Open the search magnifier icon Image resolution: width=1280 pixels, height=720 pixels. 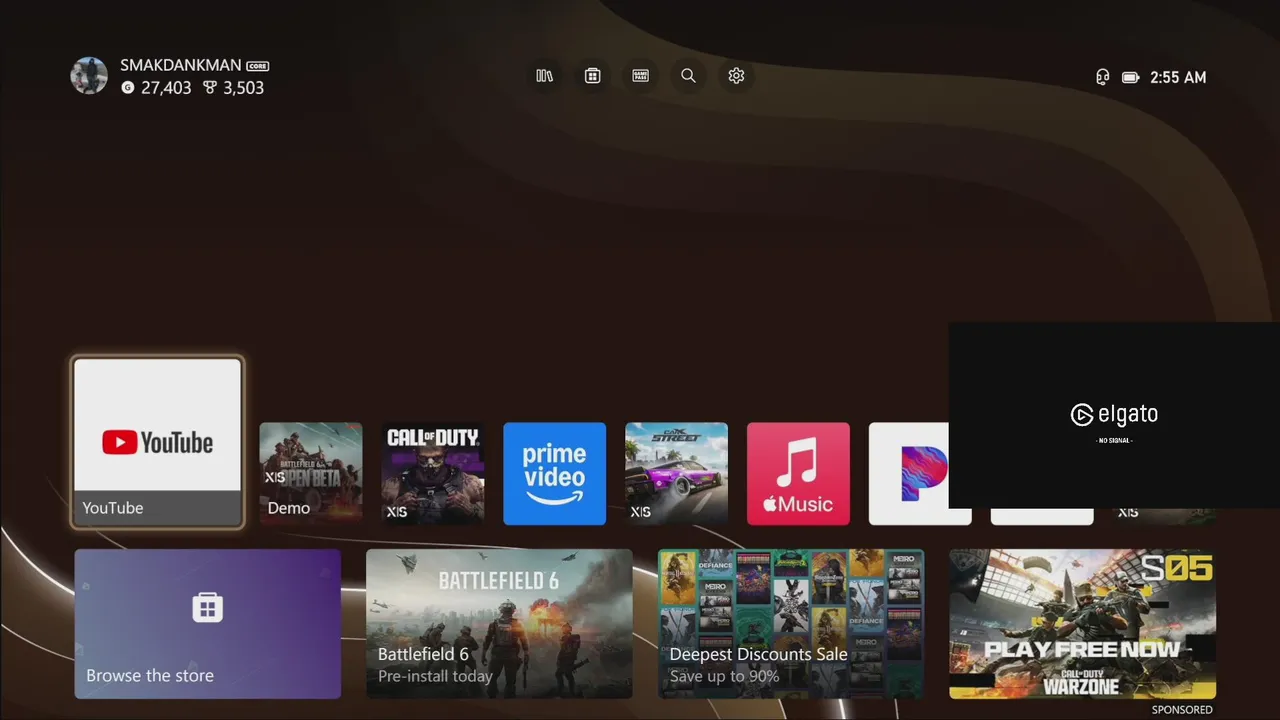tap(689, 76)
